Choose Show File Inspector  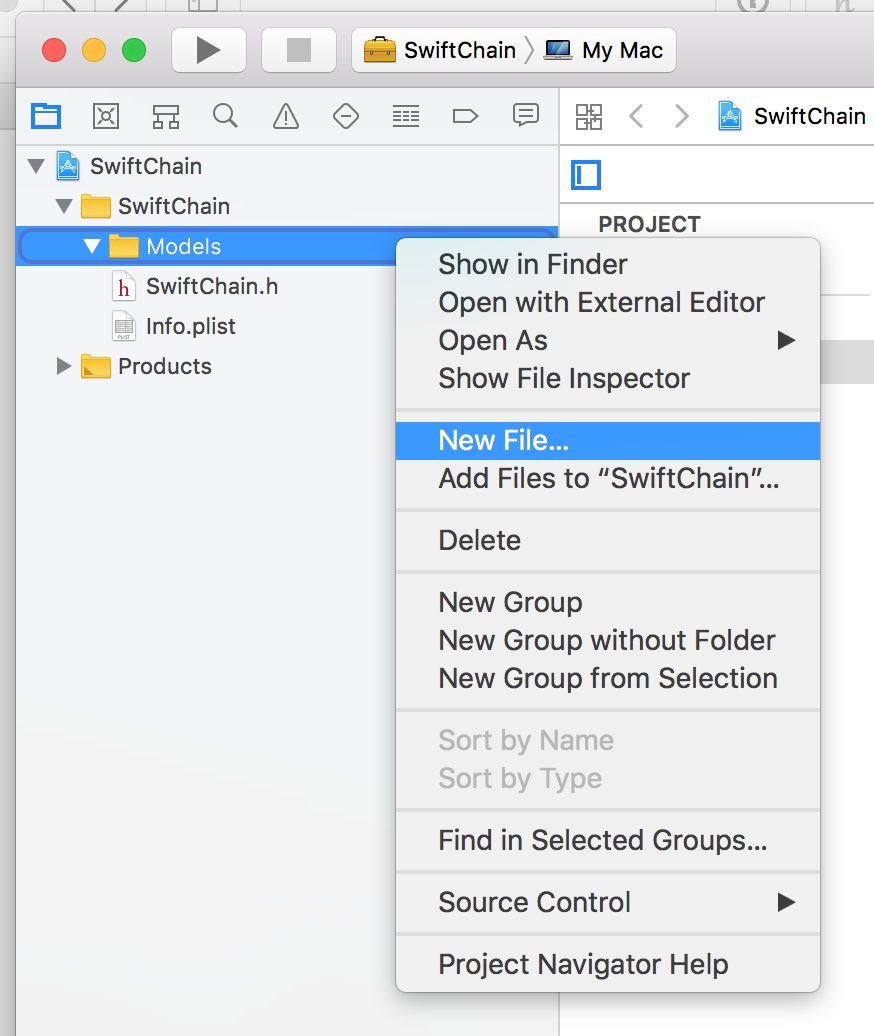pos(608,379)
